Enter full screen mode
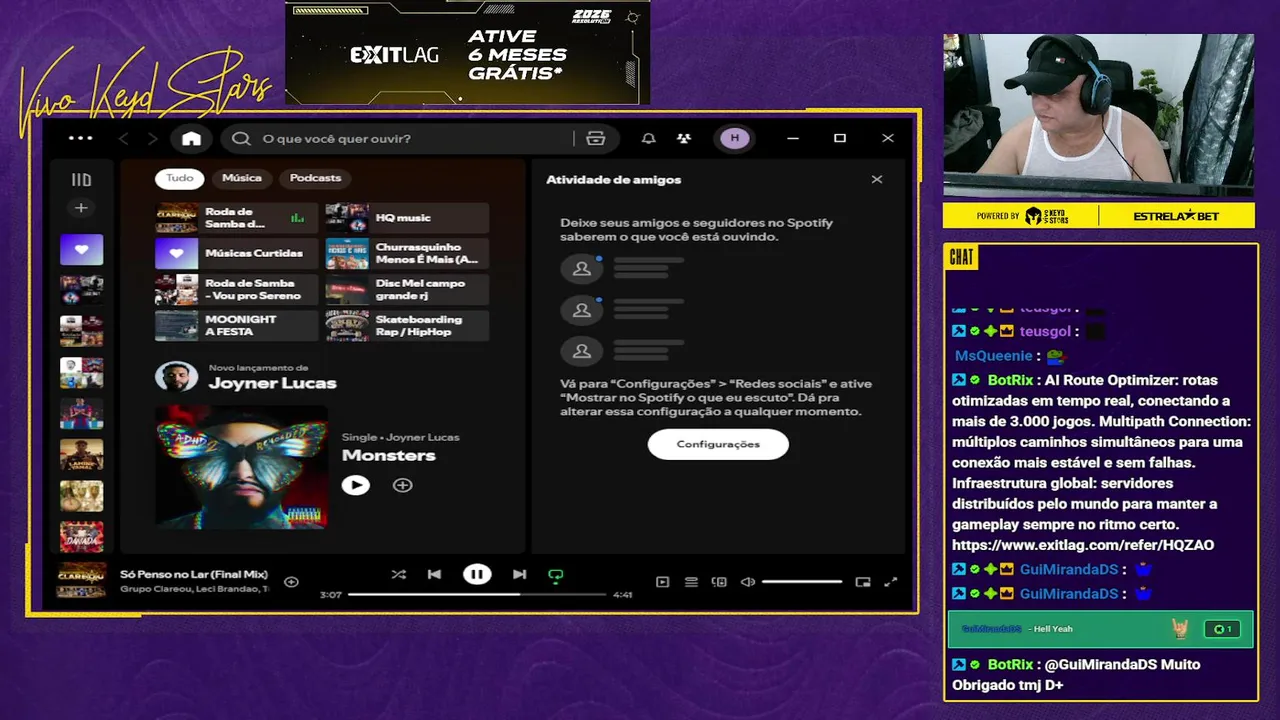 point(891,582)
